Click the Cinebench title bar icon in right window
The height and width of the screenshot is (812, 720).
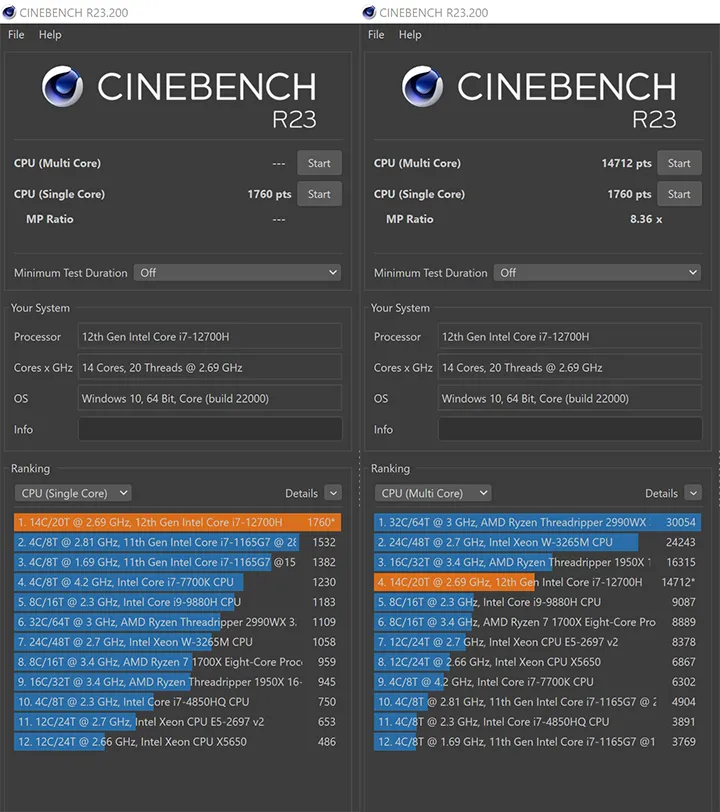pyautogui.click(x=370, y=12)
